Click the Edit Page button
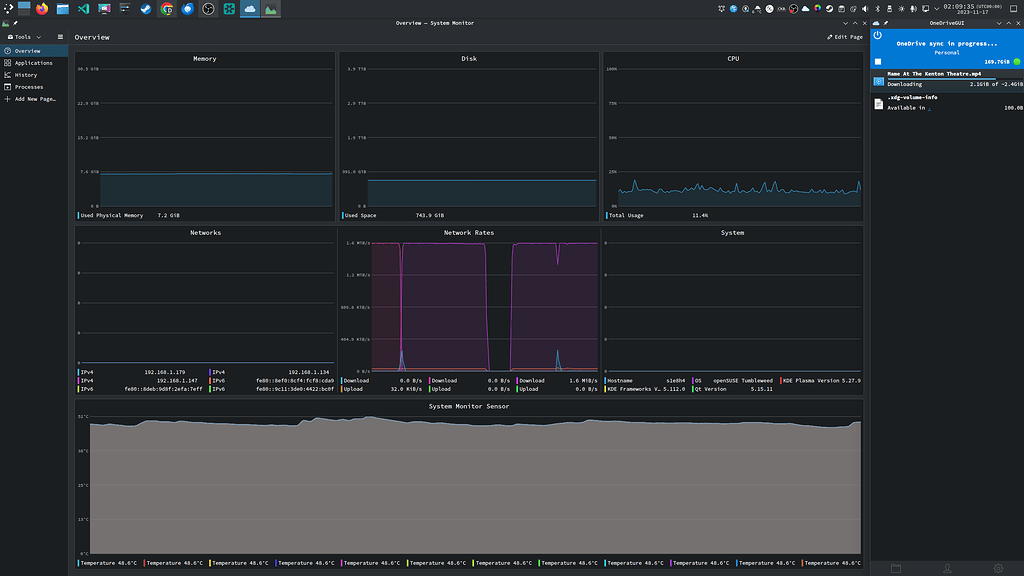Image resolution: width=1024 pixels, height=576 pixels. 845,37
